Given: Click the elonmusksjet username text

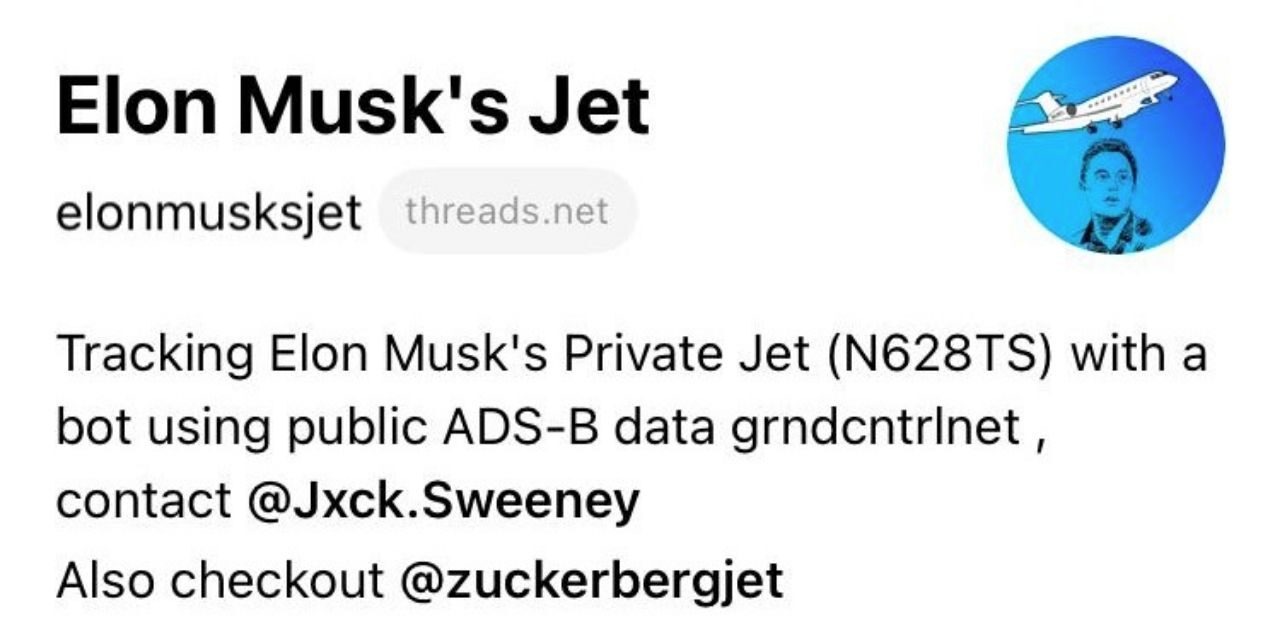Looking at the screenshot, I should [209, 213].
